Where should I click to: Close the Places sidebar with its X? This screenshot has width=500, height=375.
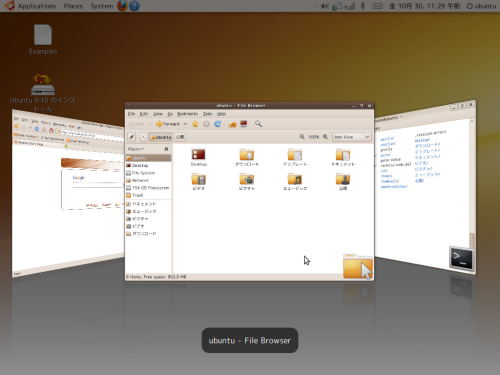tap(166, 149)
